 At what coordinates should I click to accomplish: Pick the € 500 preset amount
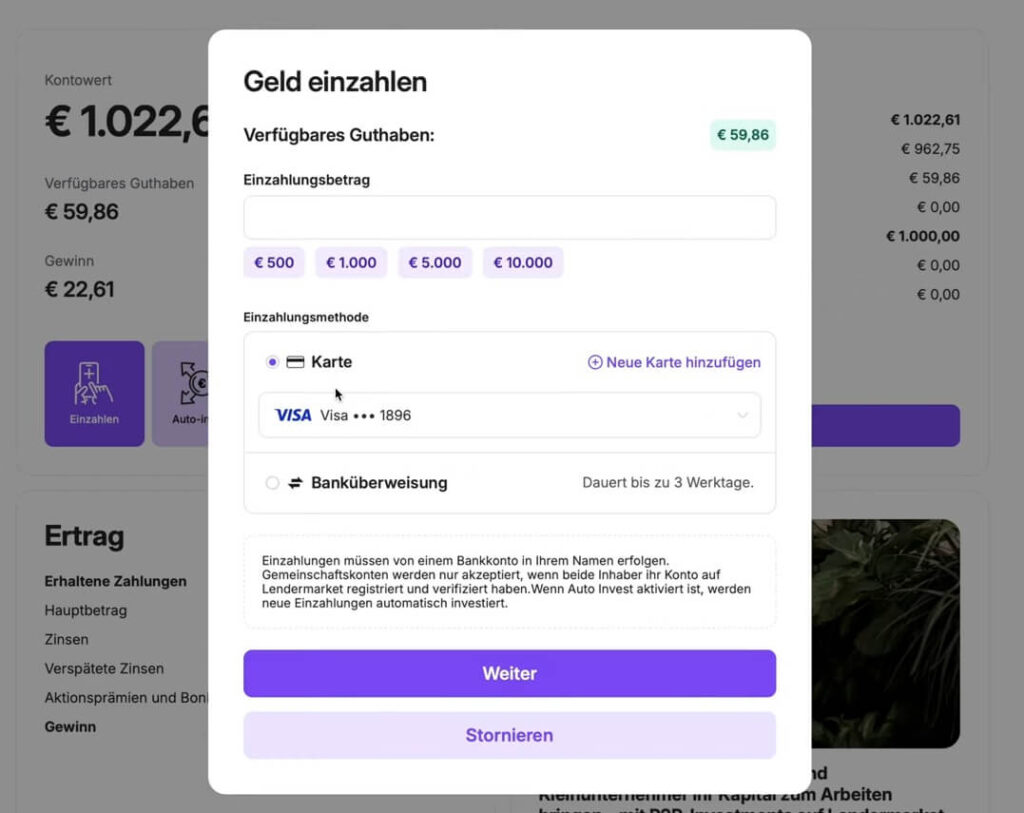click(x=274, y=263)
